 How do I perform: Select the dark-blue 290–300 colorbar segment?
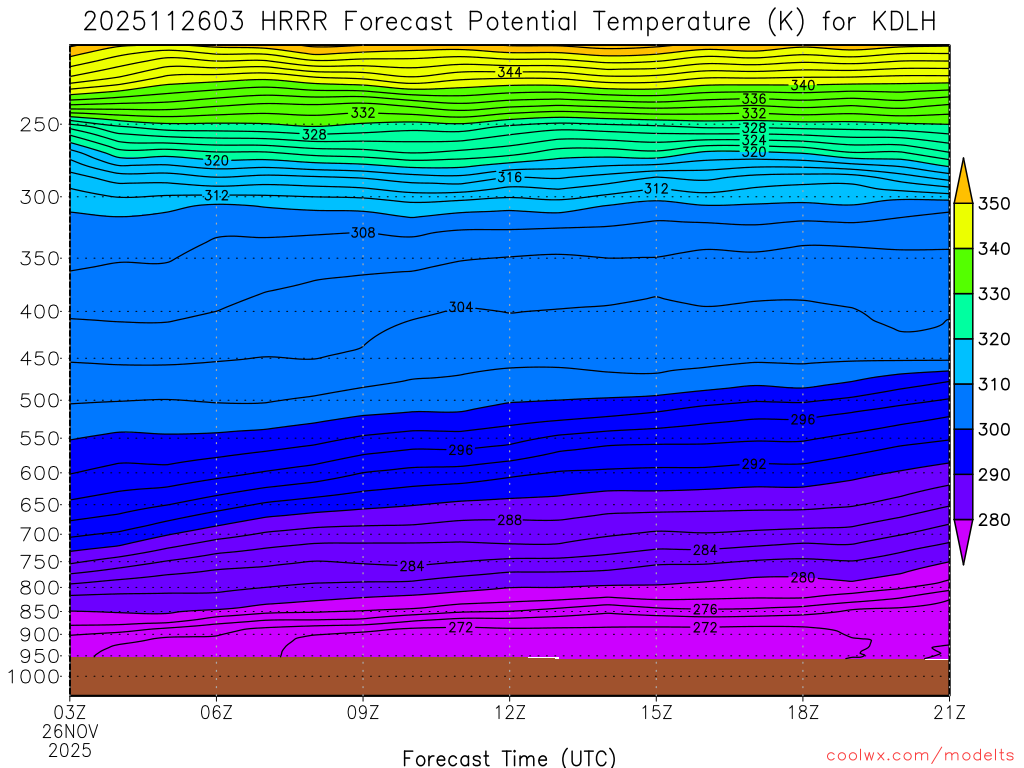click(963, 451)
